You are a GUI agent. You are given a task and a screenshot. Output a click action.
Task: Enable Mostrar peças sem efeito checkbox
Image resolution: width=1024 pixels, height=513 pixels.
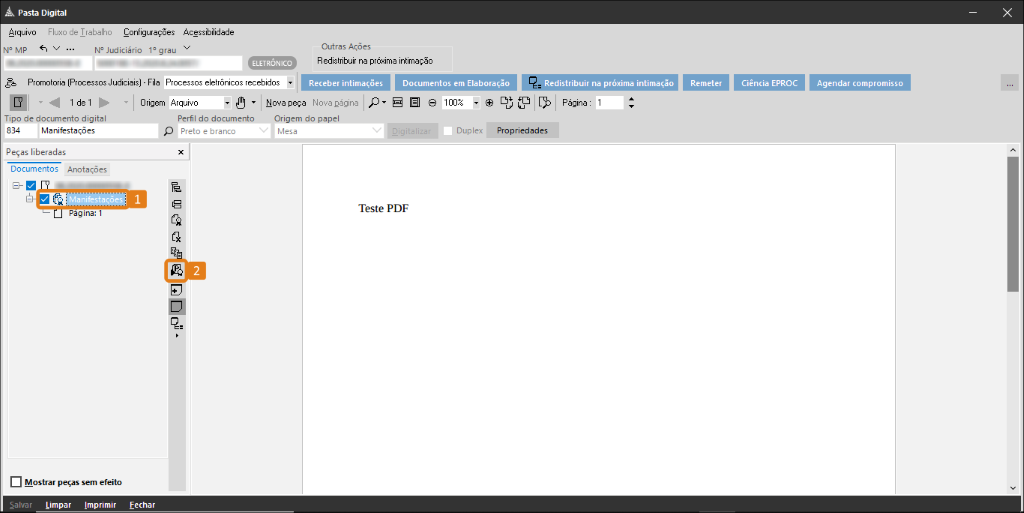[15, 481]
